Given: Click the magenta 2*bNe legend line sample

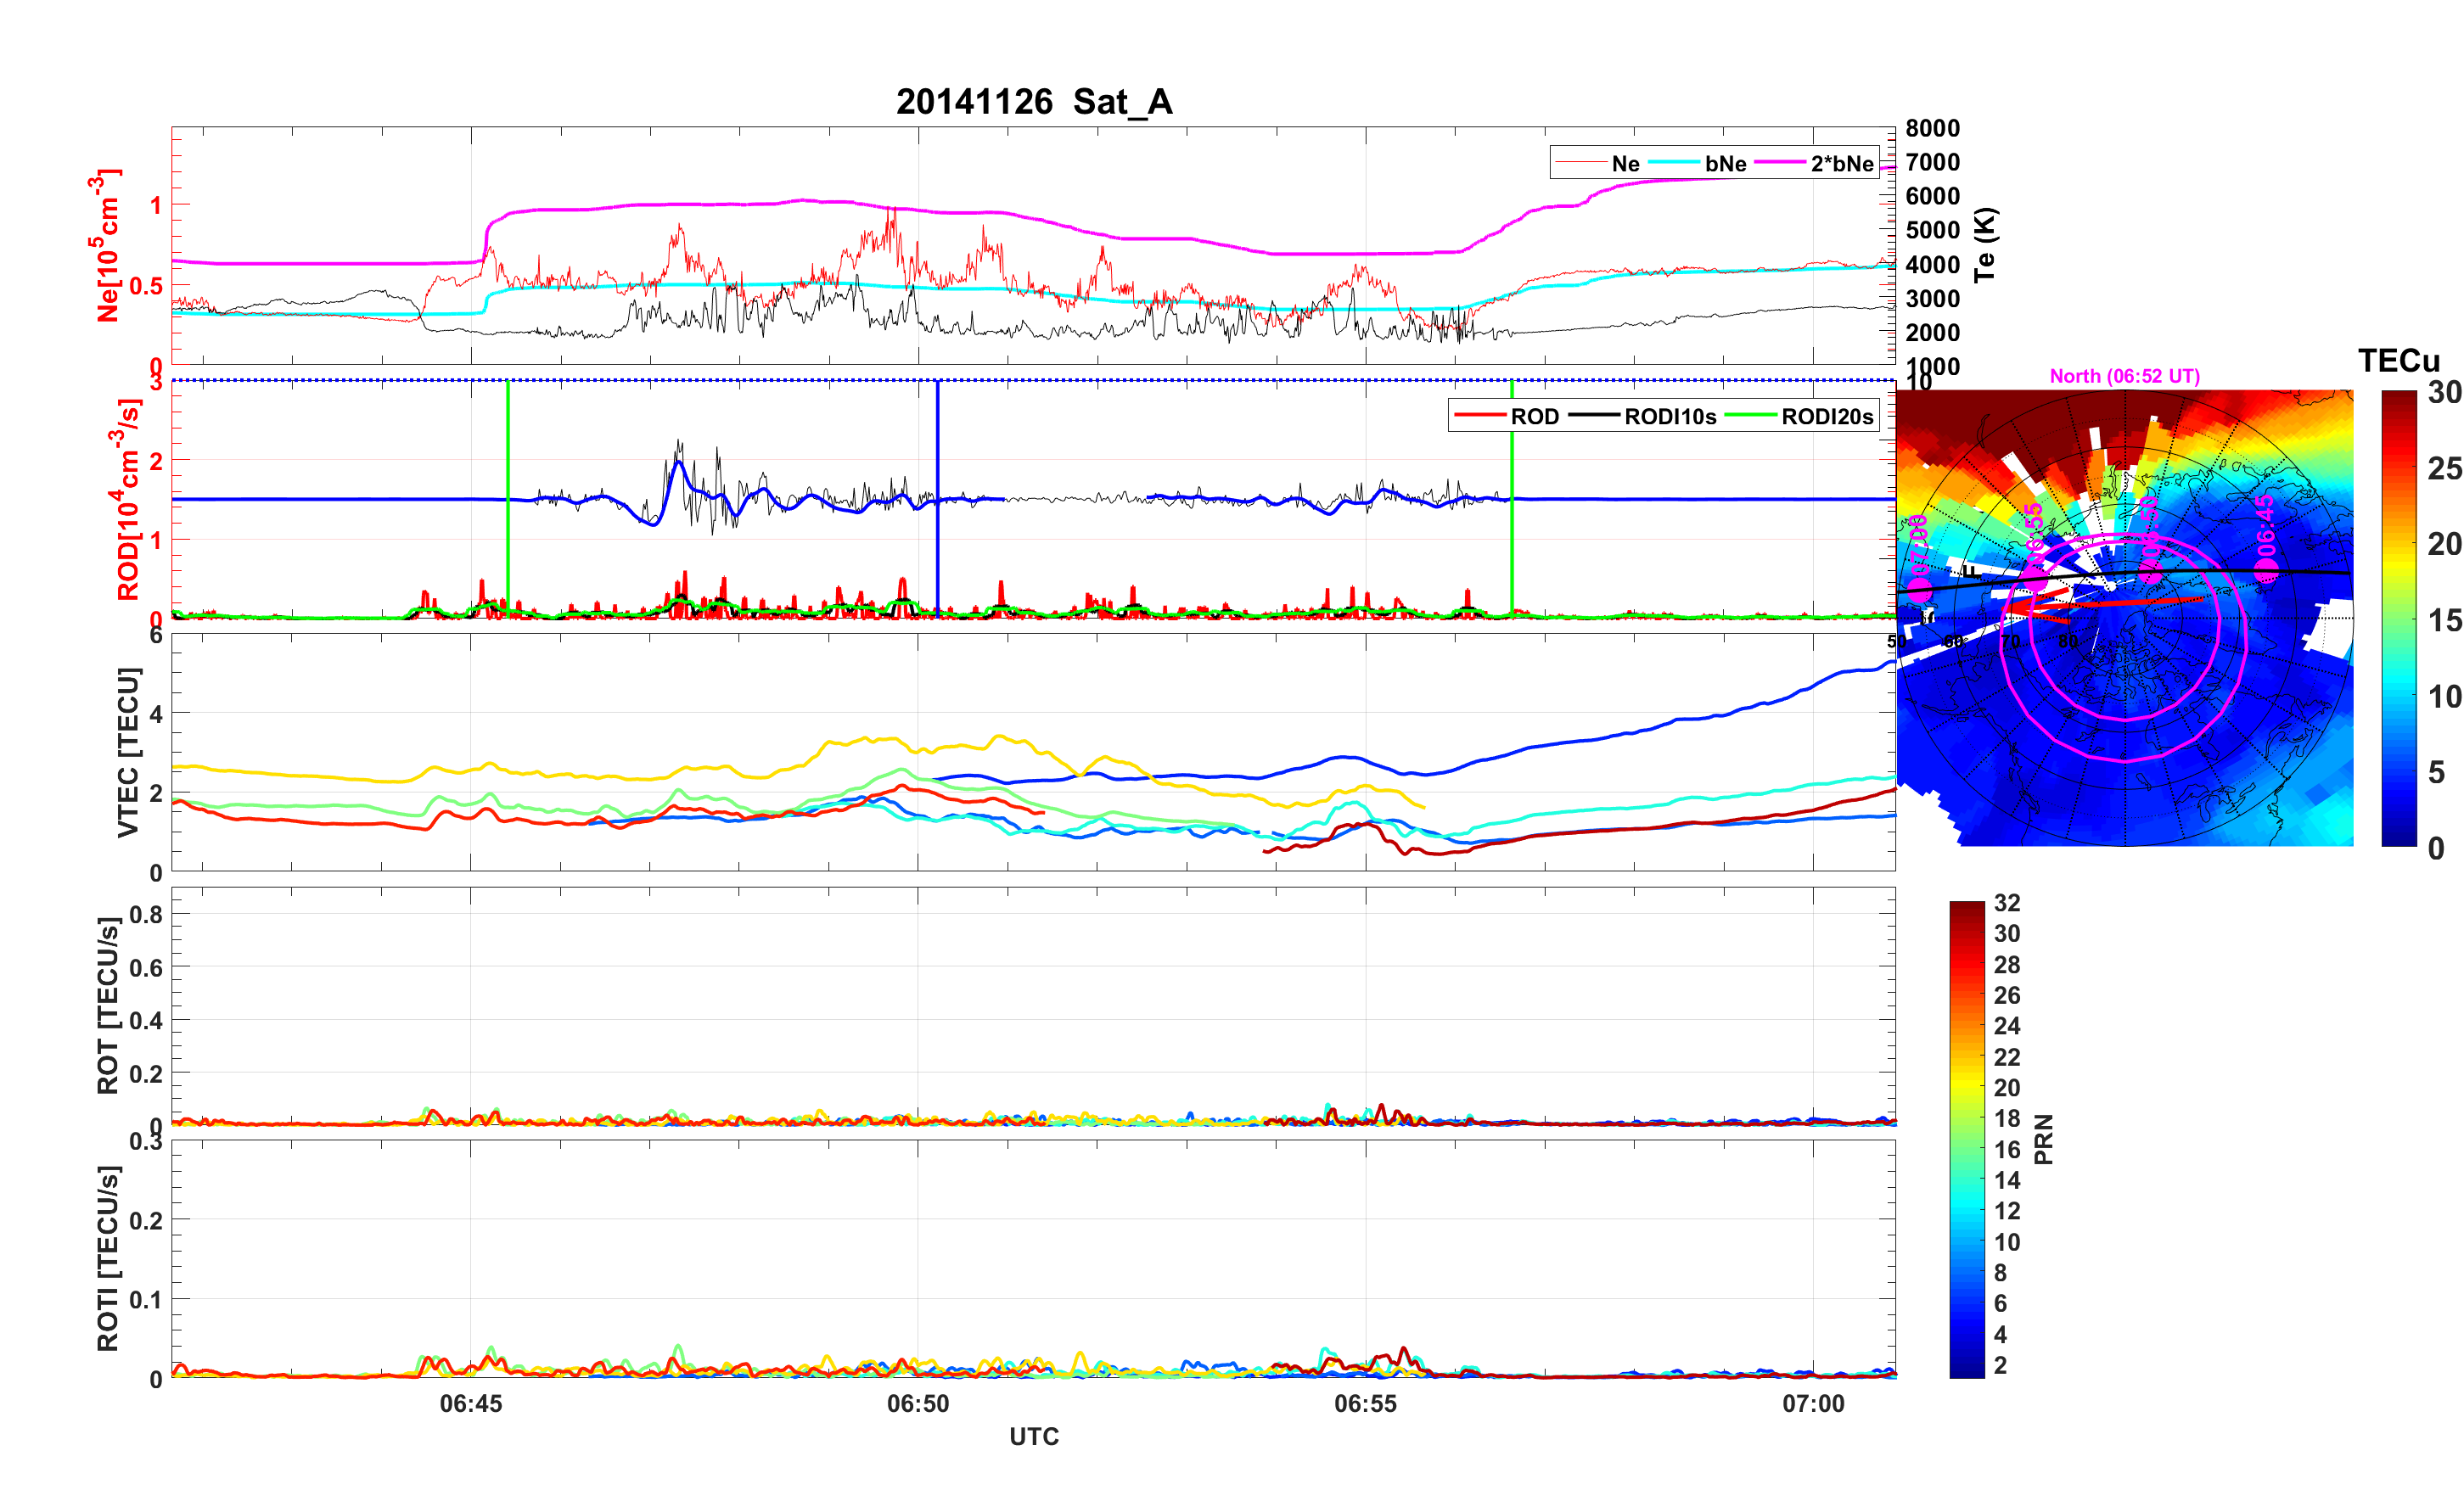Looking at the screenshot, I should [x=1780, y=163].
